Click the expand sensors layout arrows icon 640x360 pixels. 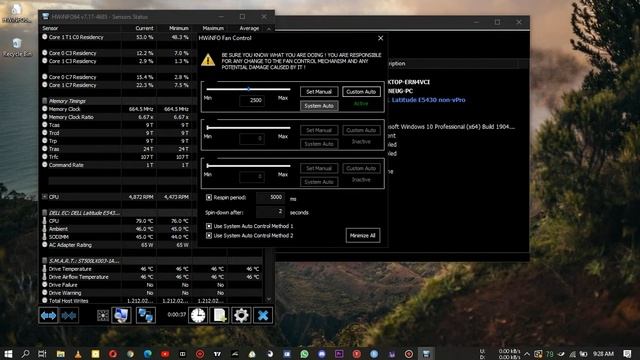coord(48,316)
